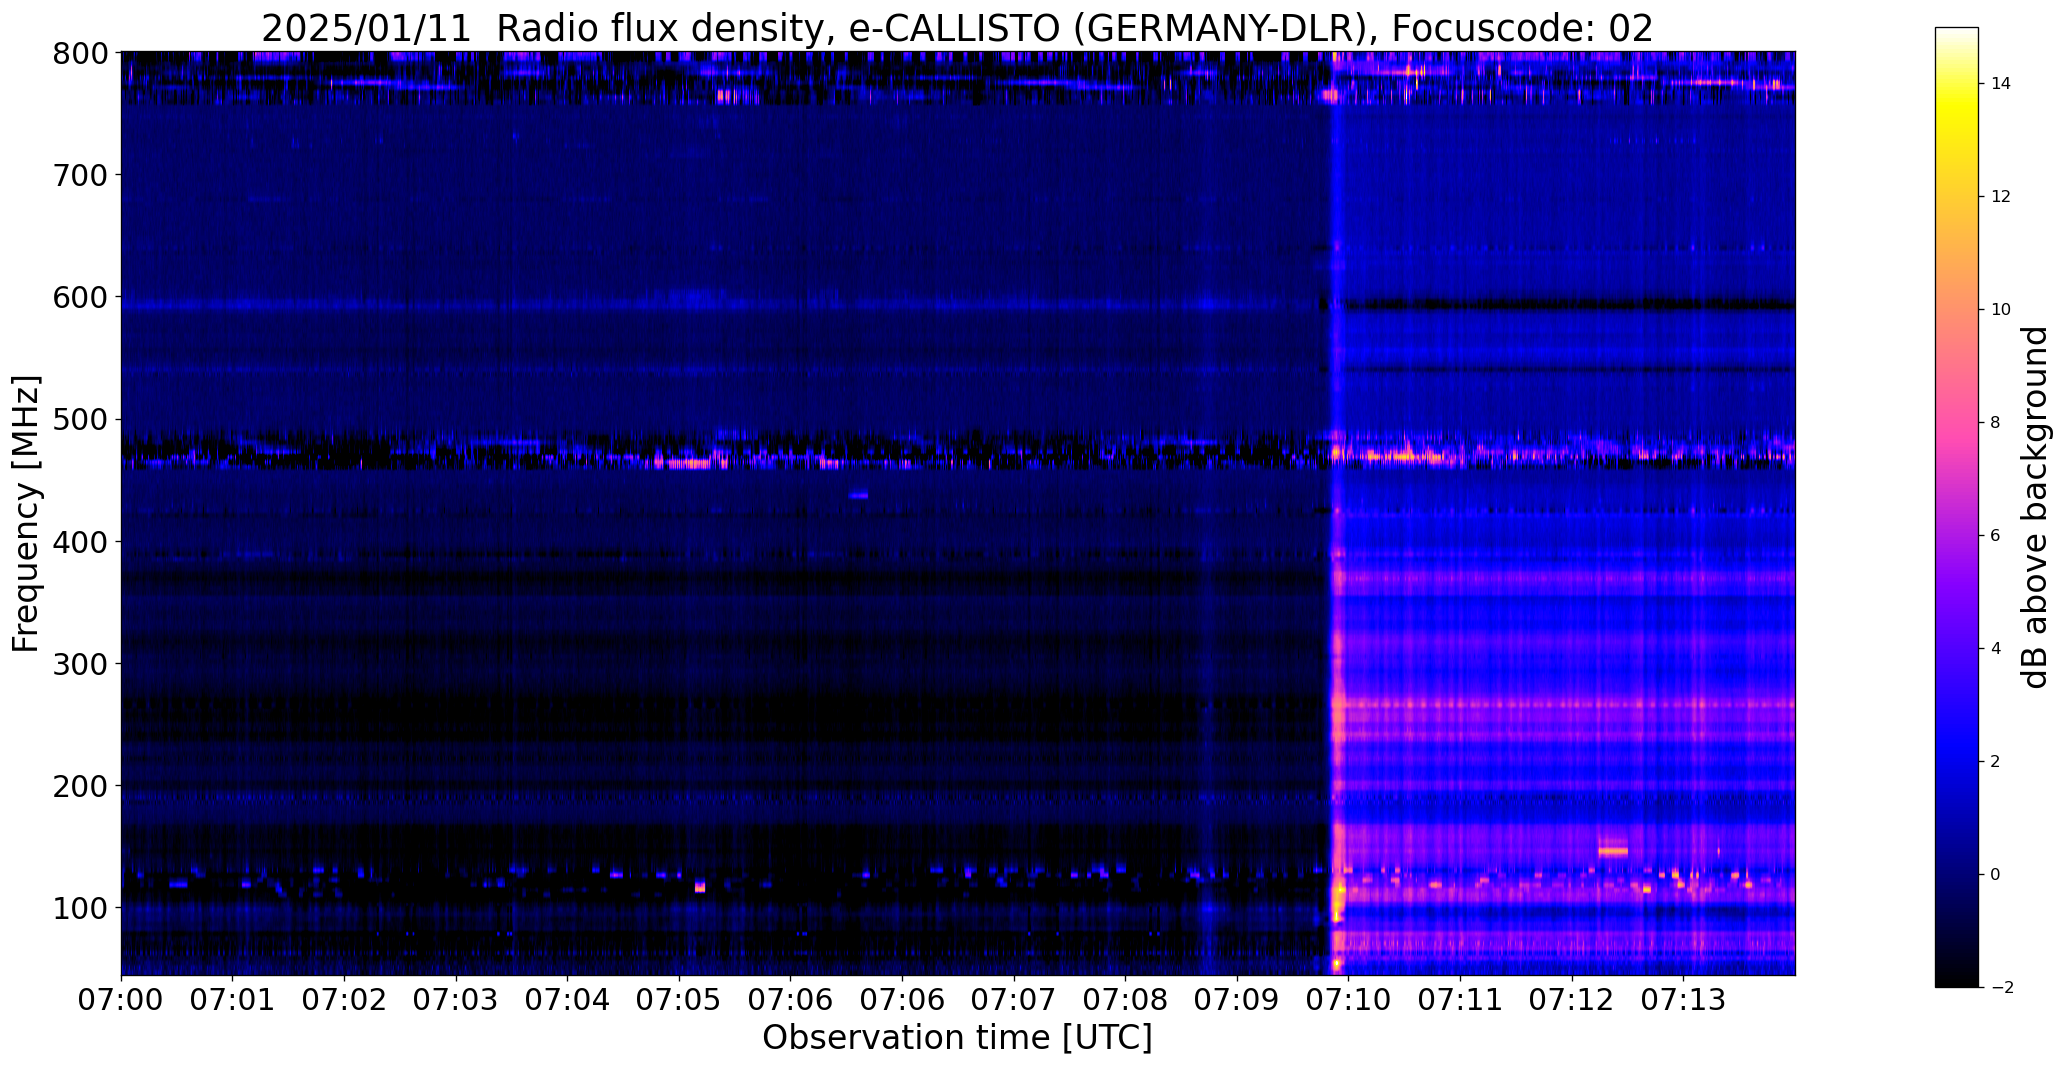Click the 07:03 time tick label
The width and height of the screenshot is (2066, 1067).
[x=456, y=1000]
